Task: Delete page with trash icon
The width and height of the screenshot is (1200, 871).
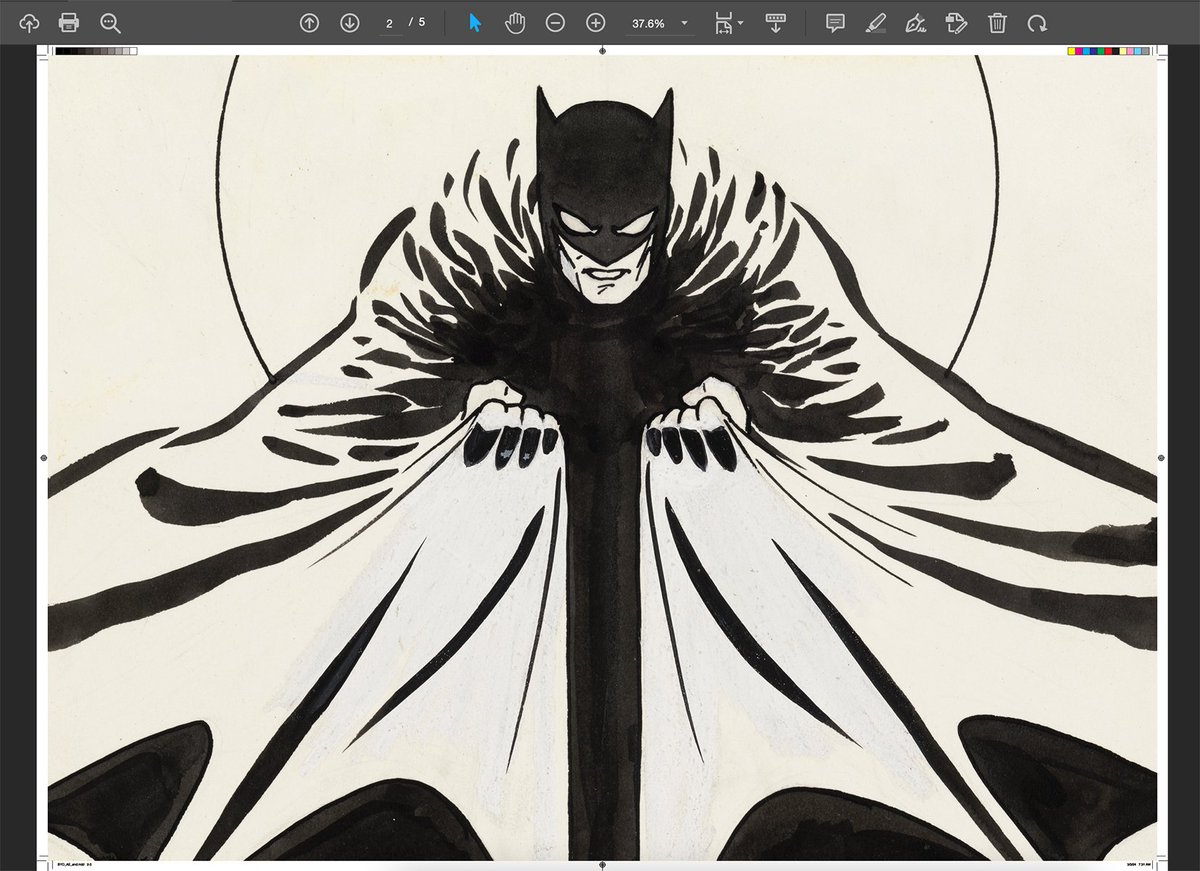Action: (x=997, y=22)
